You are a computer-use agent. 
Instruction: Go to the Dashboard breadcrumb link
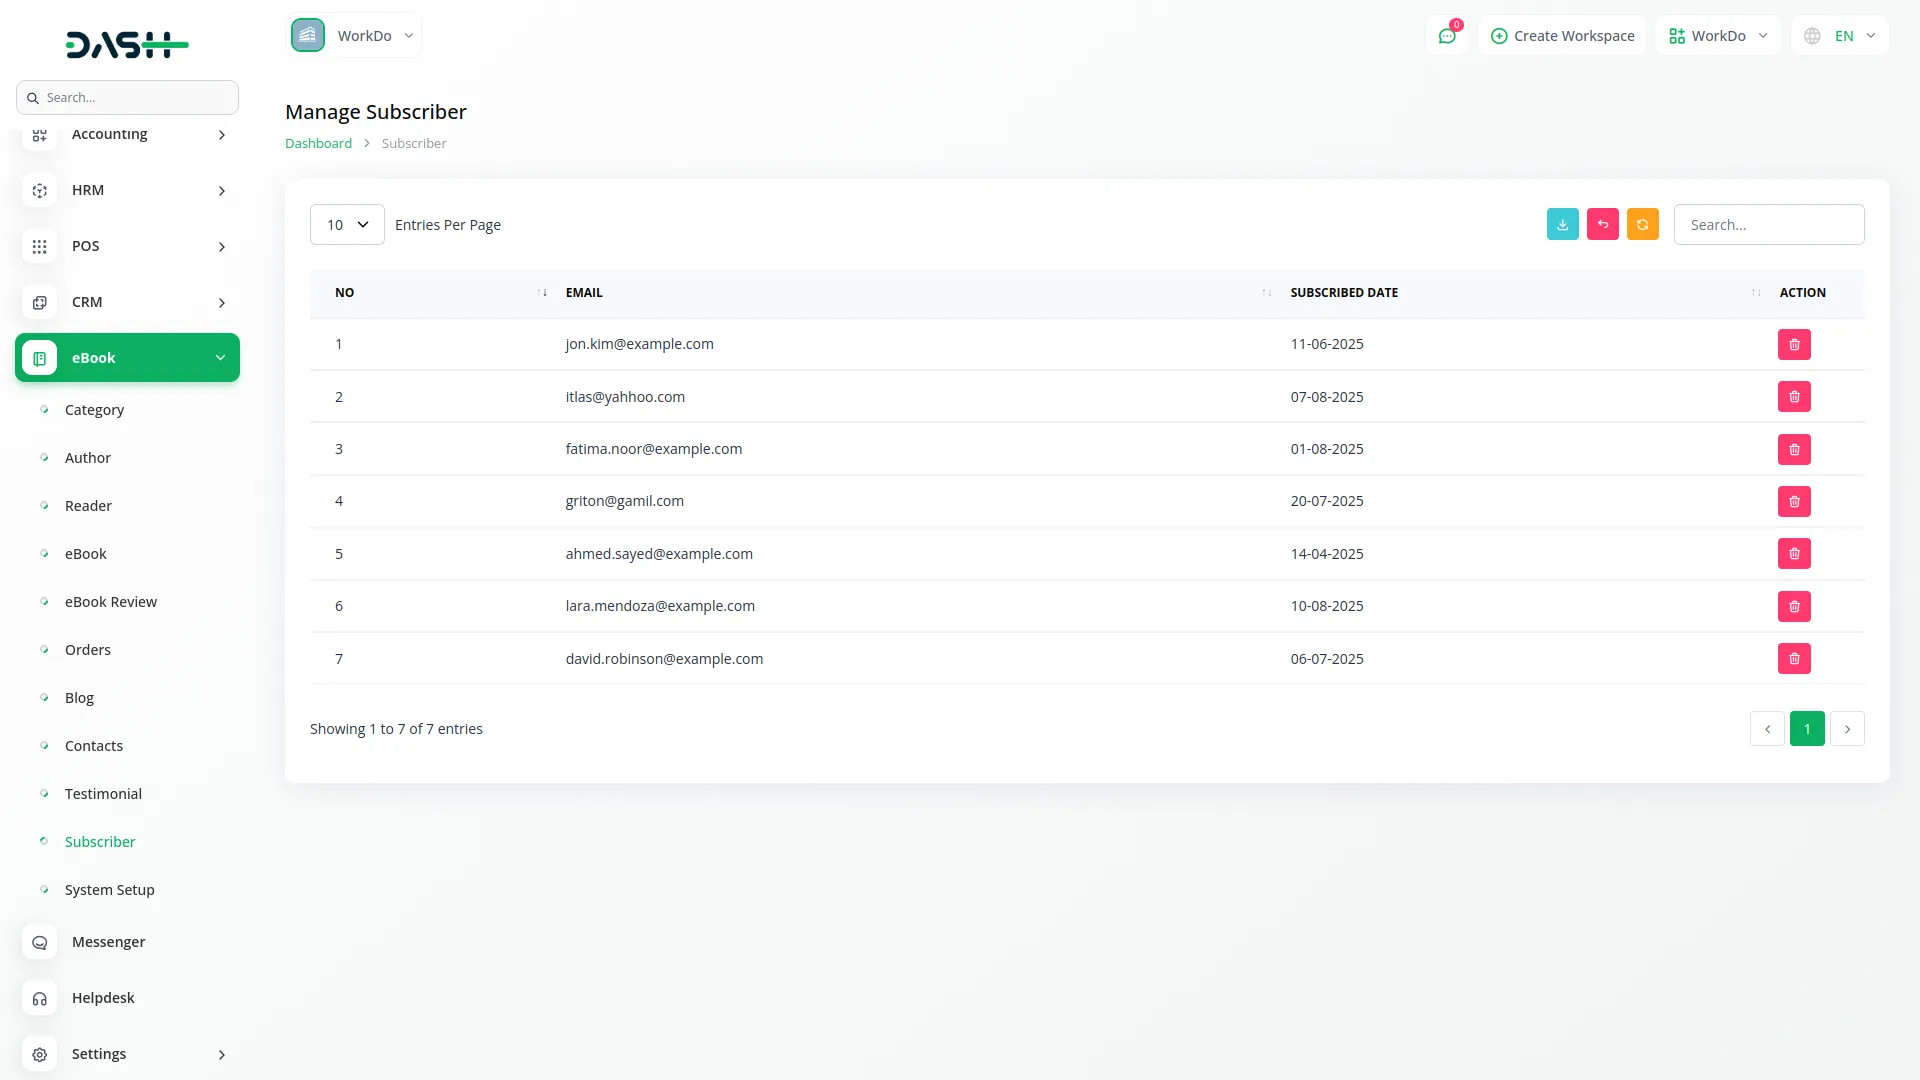click(318, 143)
